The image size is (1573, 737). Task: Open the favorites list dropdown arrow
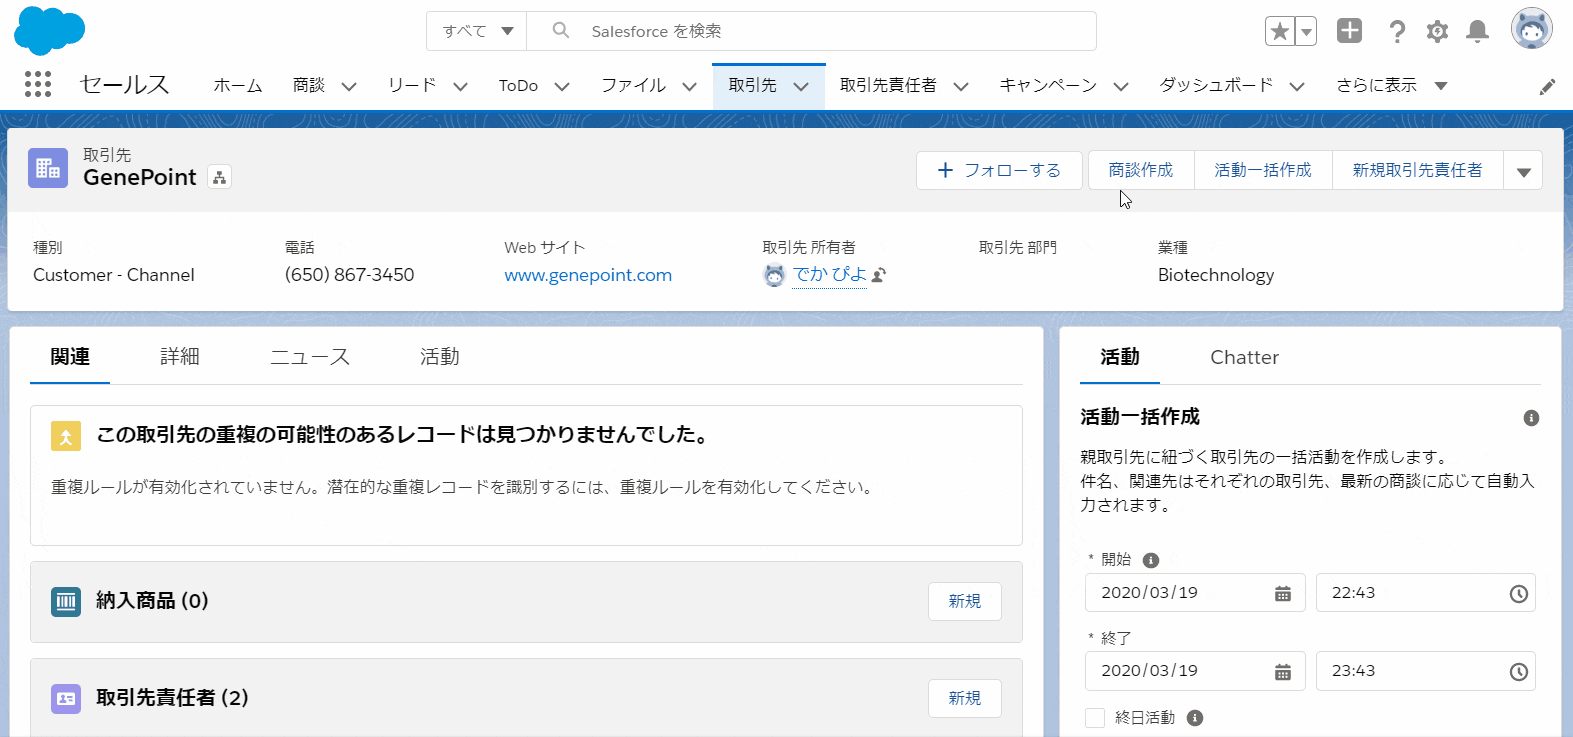pos(1306,31)
